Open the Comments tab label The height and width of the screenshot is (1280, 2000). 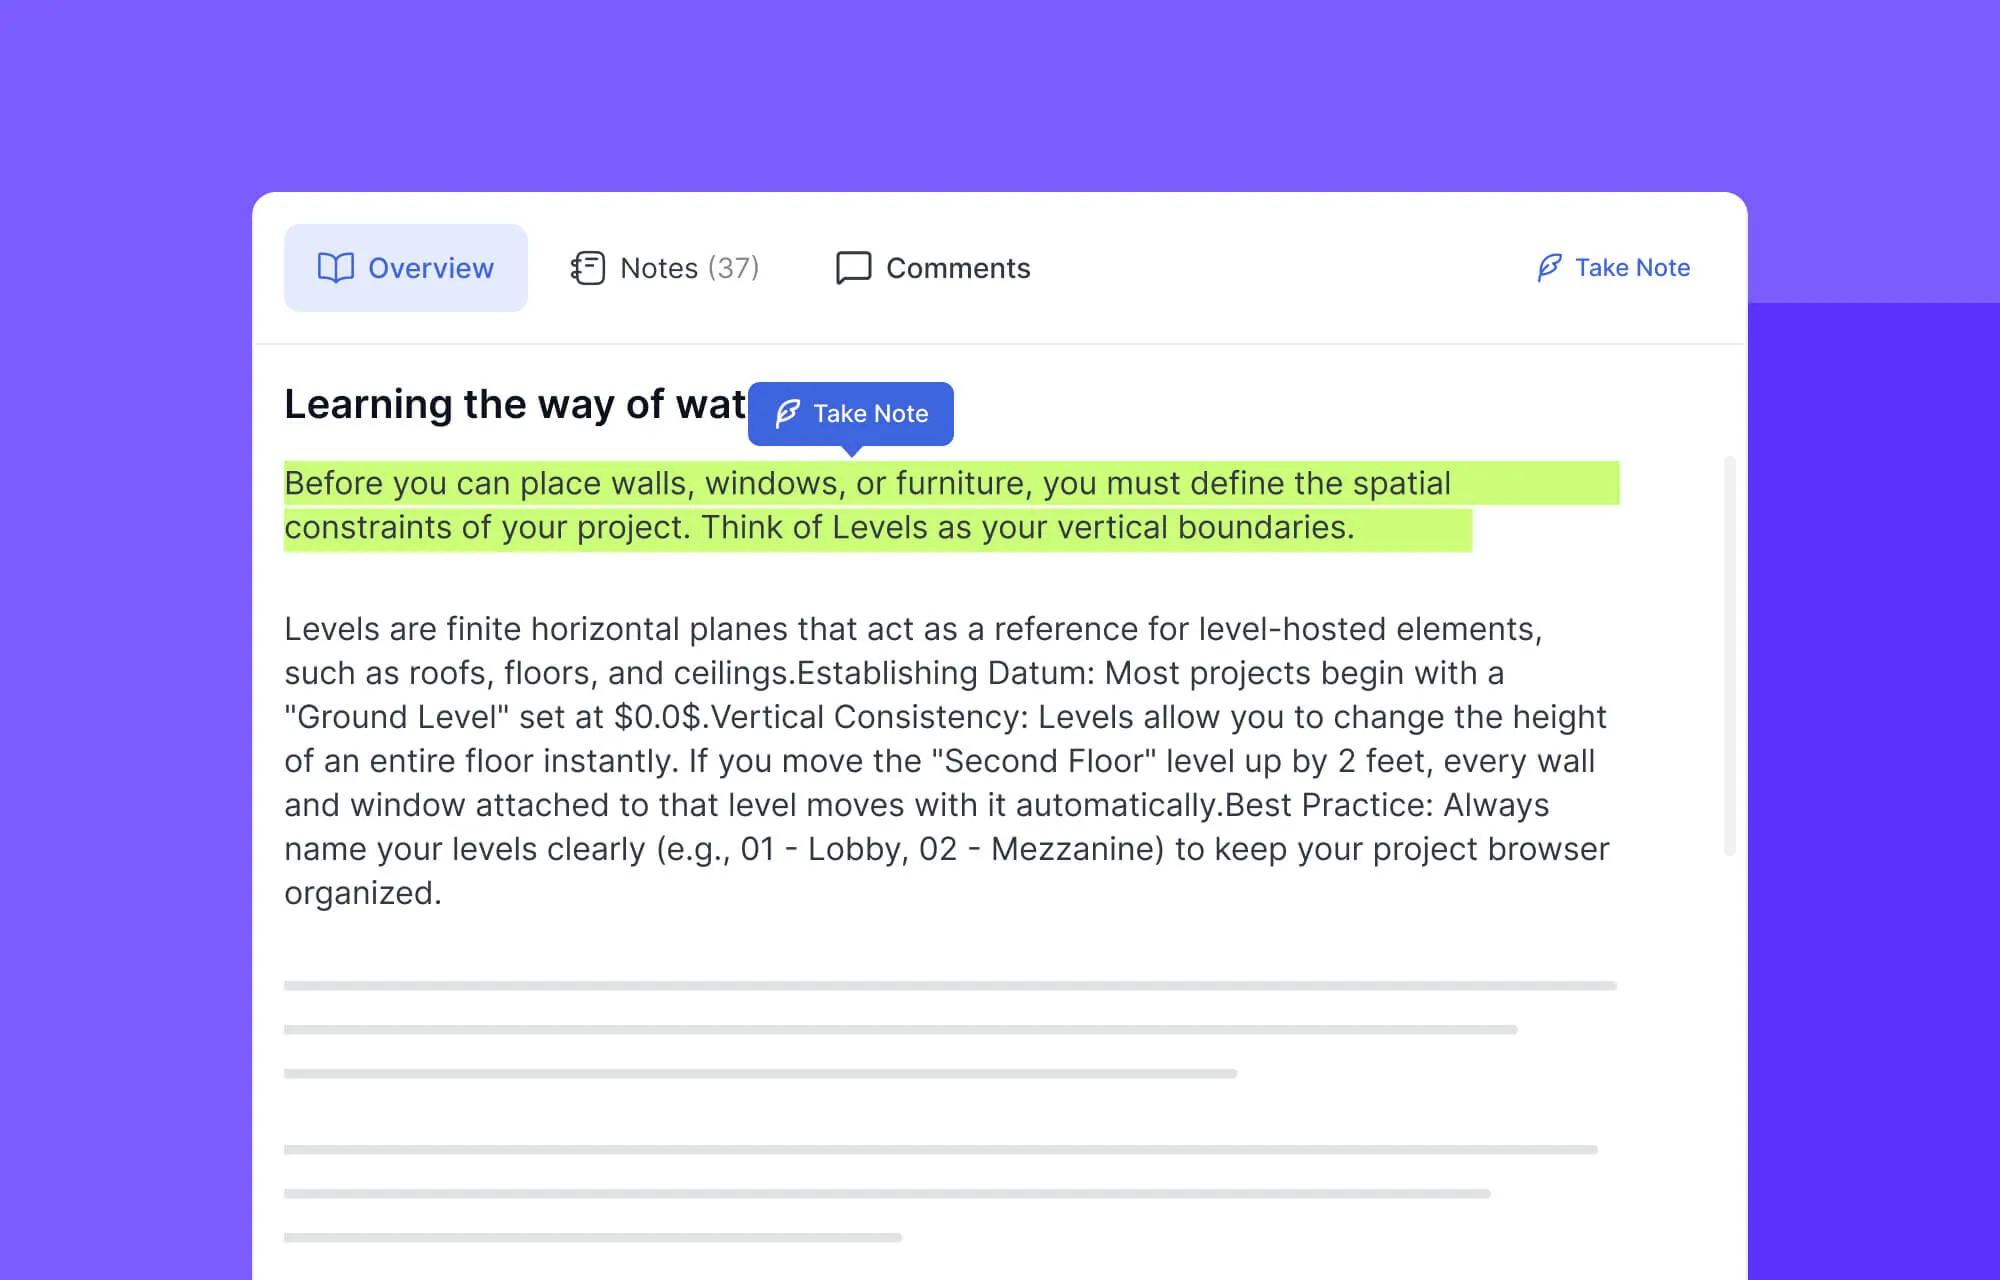tap(957, 268)
